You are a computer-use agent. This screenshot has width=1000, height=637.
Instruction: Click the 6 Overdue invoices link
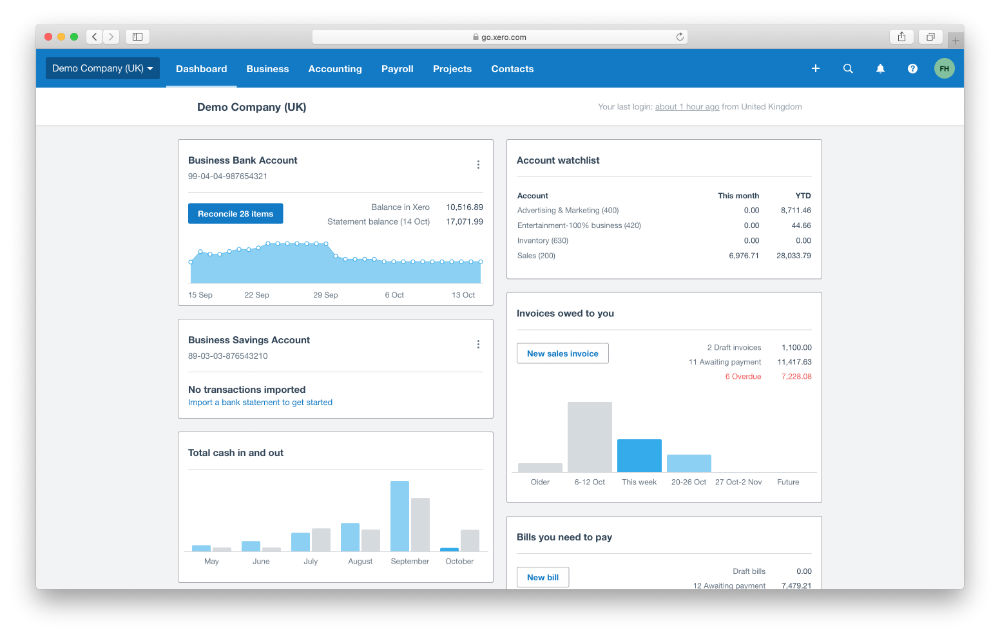743,377
